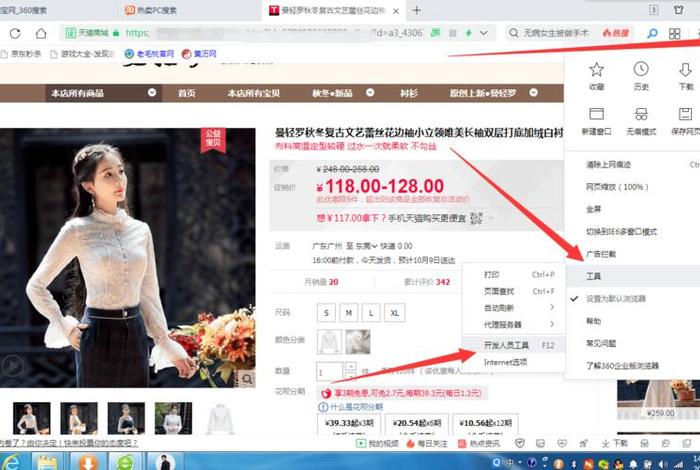Open the browser home page icon
The height and width of the screenshot is (470, 700).
tap(41, 33)
